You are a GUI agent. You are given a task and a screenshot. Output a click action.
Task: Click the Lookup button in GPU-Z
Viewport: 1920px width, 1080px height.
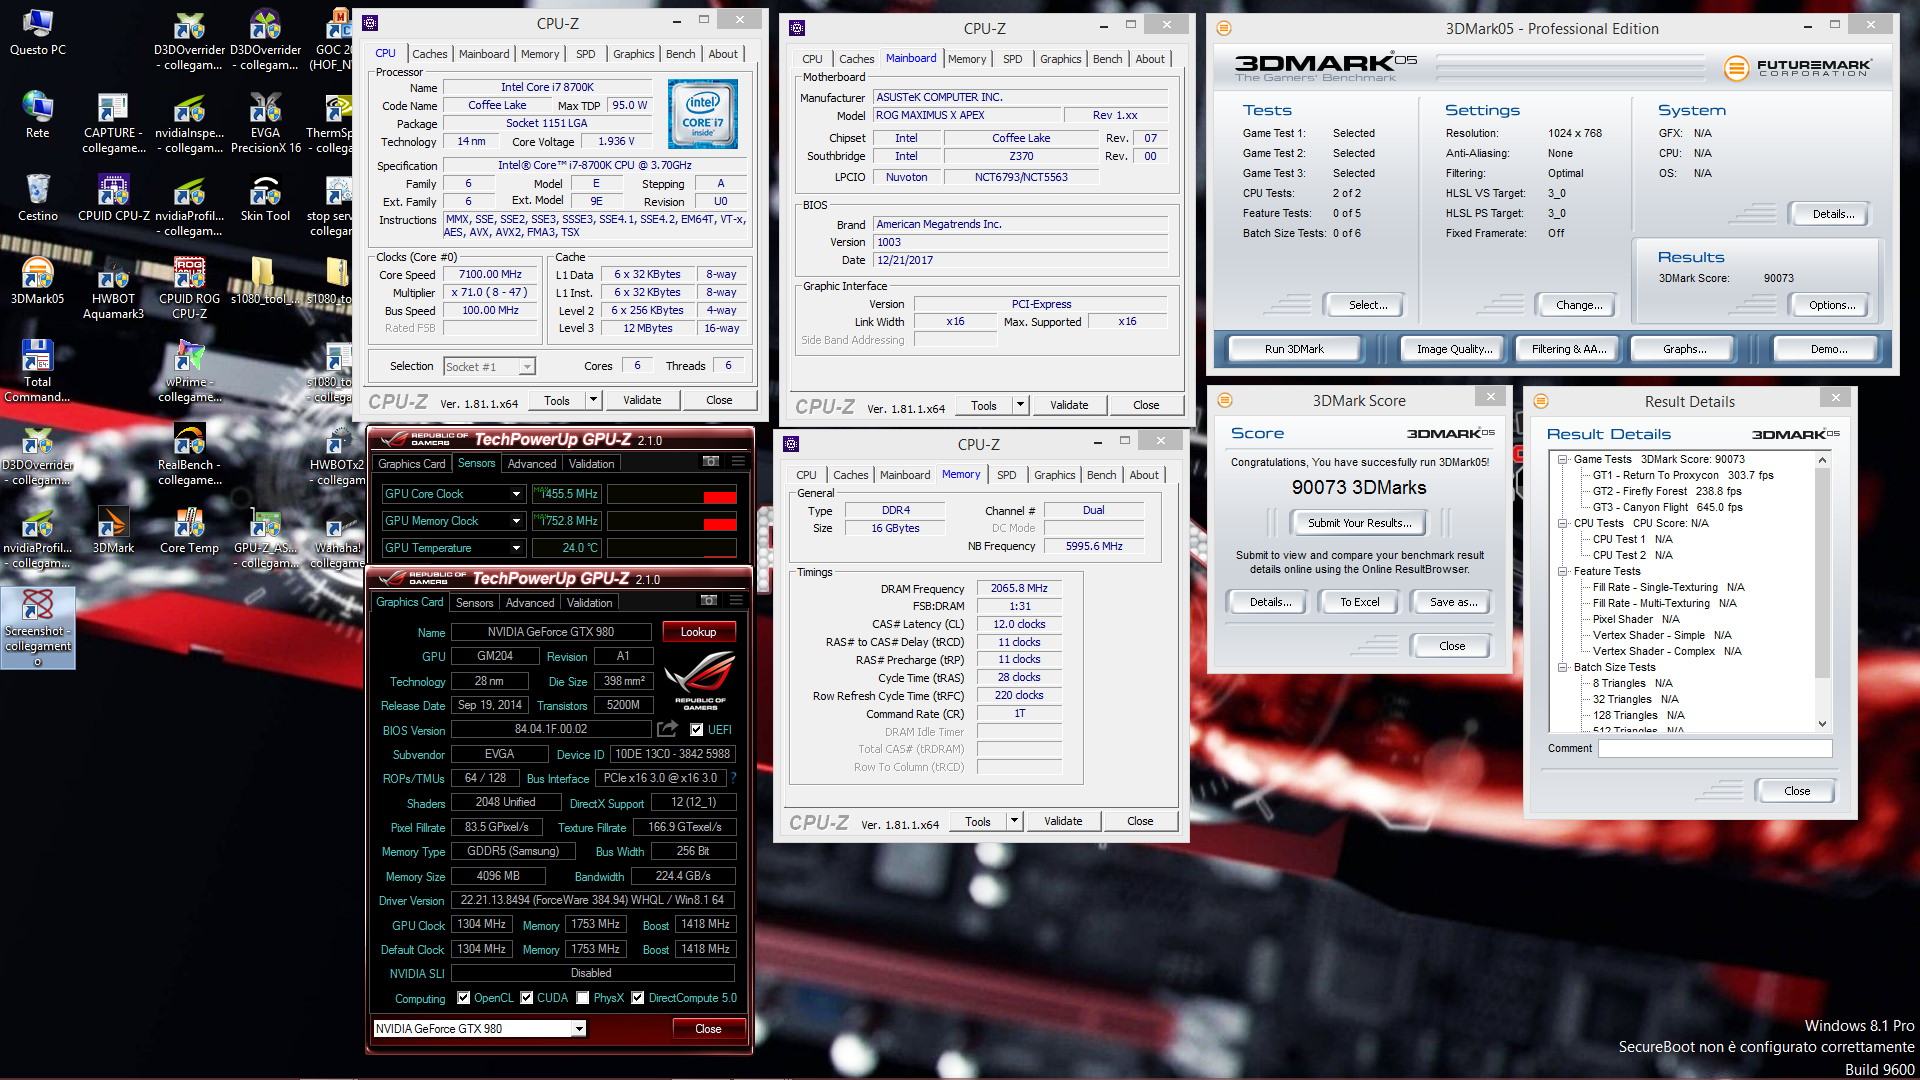pyautogui.click(x=698, y=632)
